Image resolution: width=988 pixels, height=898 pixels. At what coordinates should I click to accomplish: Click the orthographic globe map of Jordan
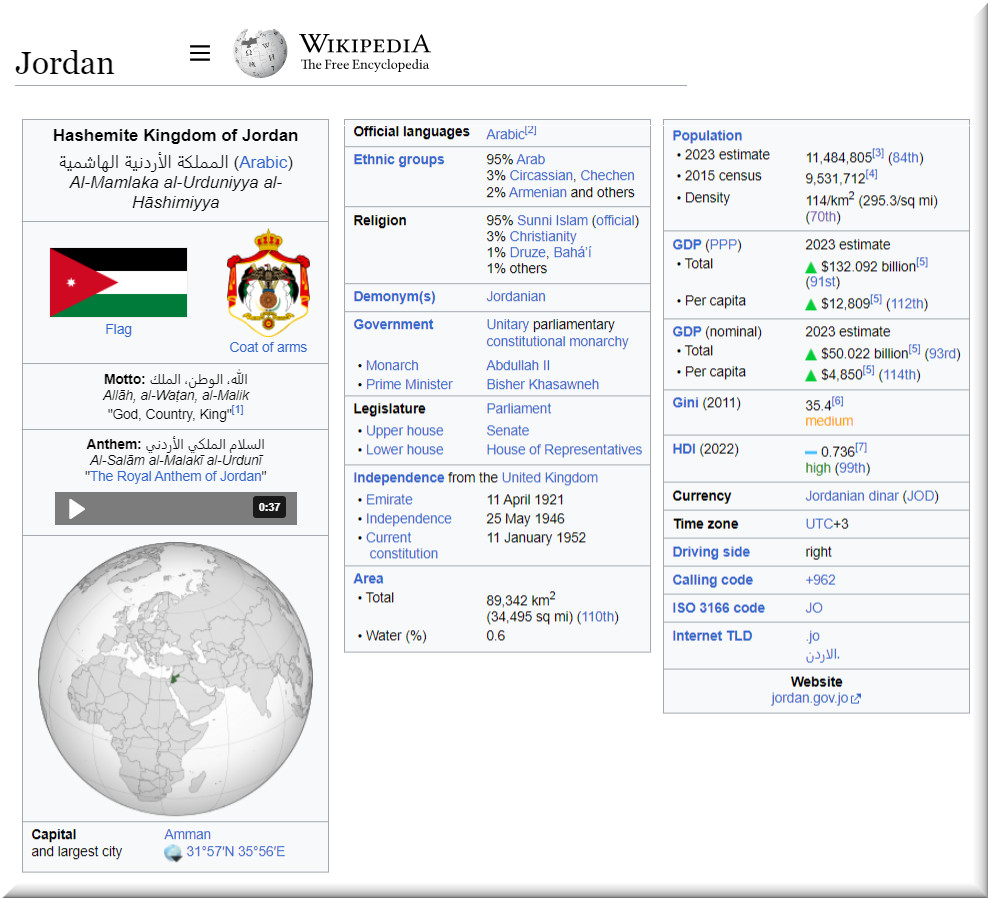tap(175, 679)
